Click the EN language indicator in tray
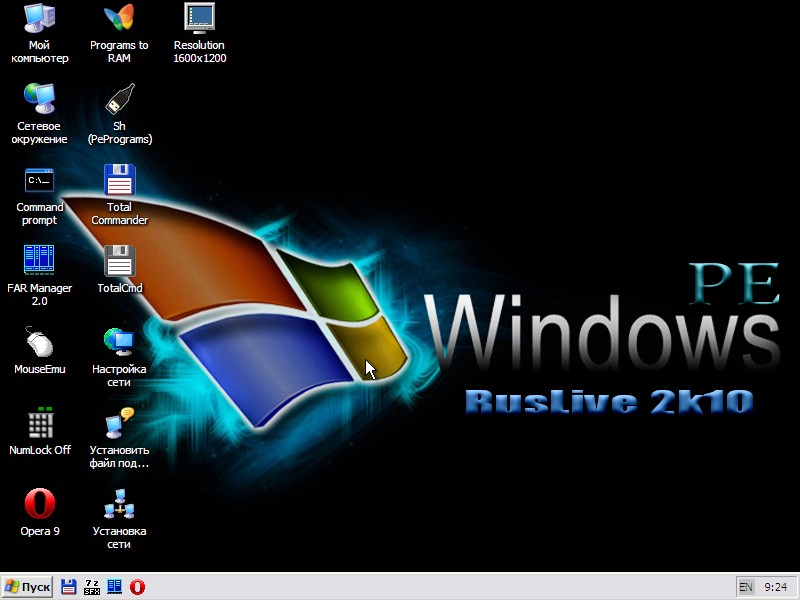The height and width of the screenshot is (600, 800). tap(745, 587)
